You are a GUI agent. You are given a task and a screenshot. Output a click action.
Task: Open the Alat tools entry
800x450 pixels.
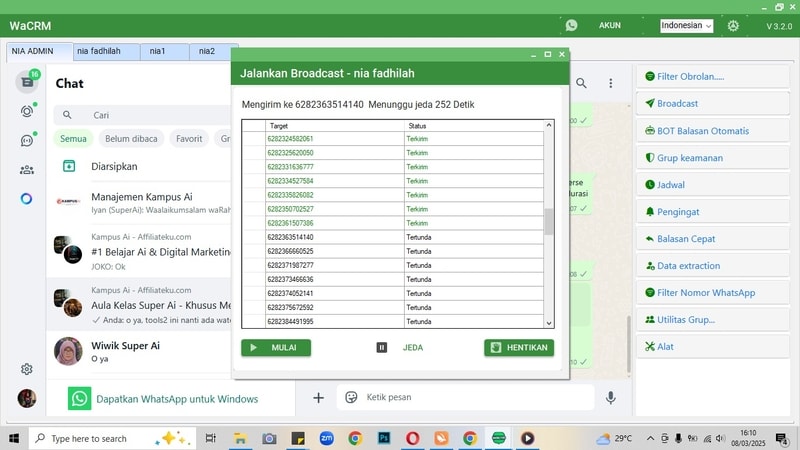713,347
